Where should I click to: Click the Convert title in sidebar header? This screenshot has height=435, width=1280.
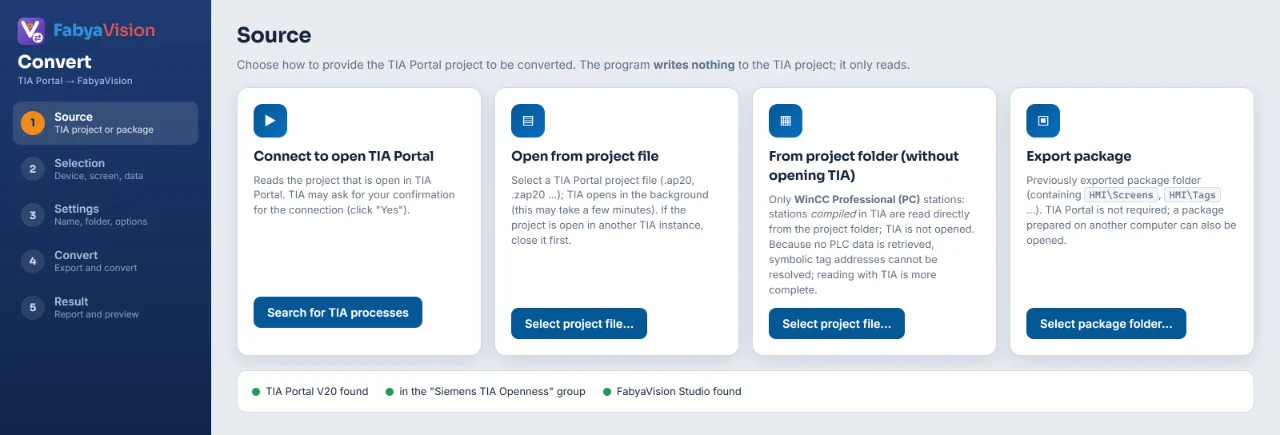click(x=54, y=62)
